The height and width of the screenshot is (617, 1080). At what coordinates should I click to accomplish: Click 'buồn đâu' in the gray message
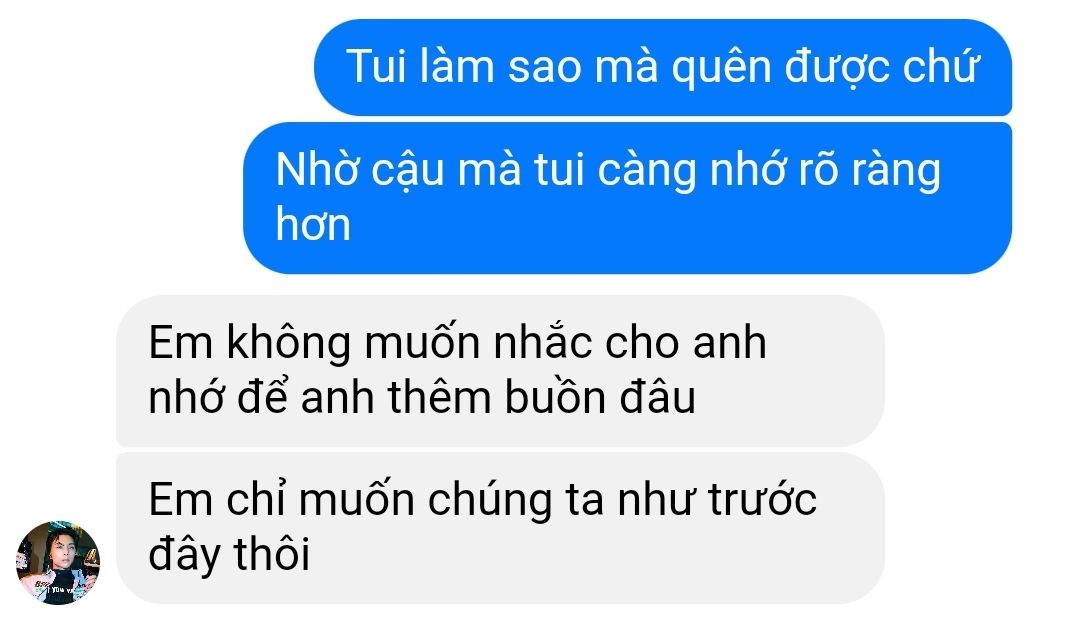coord(600,397)
